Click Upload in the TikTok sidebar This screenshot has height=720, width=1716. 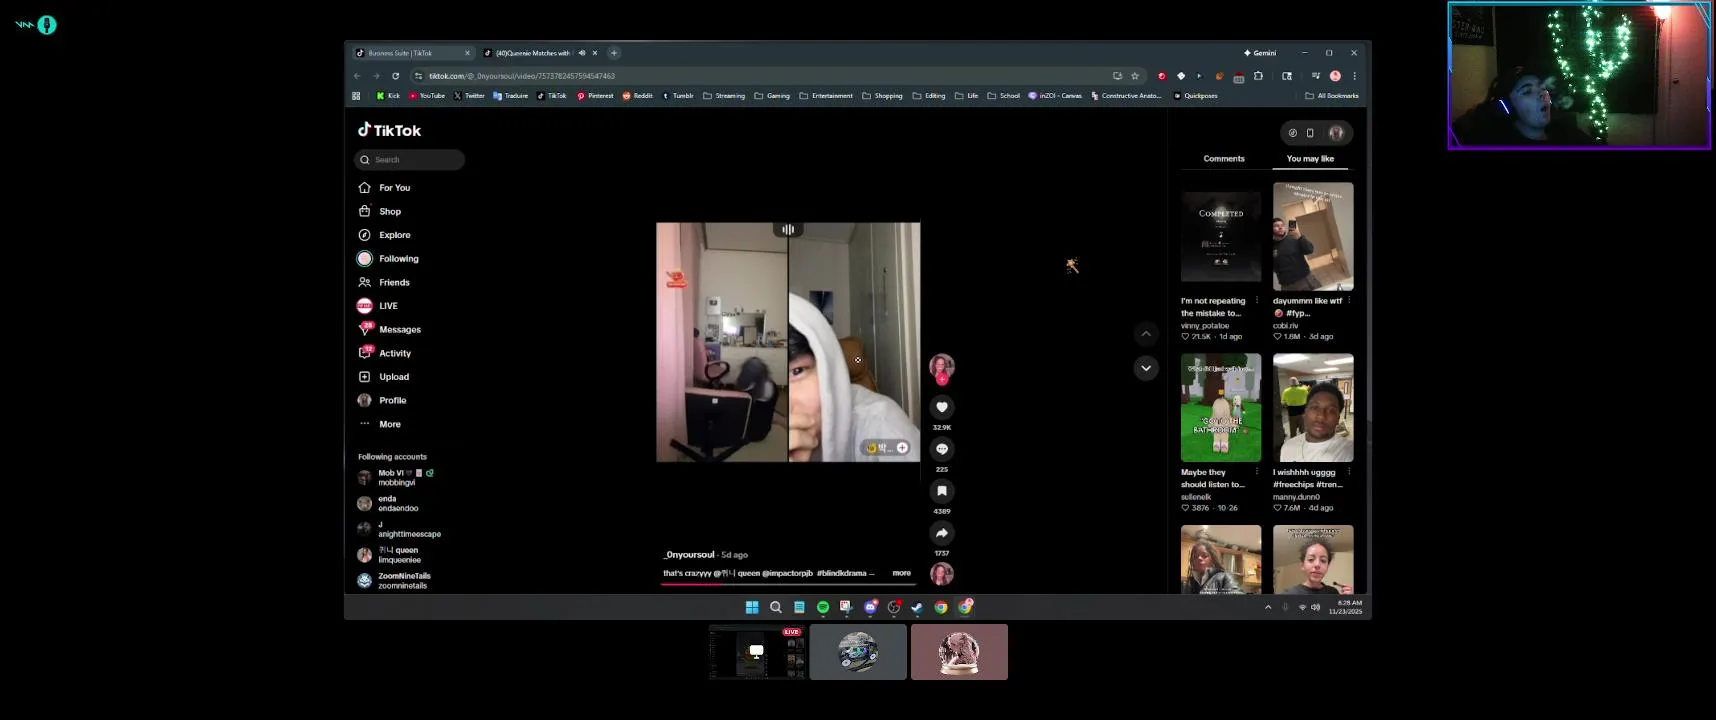(384, 377)
